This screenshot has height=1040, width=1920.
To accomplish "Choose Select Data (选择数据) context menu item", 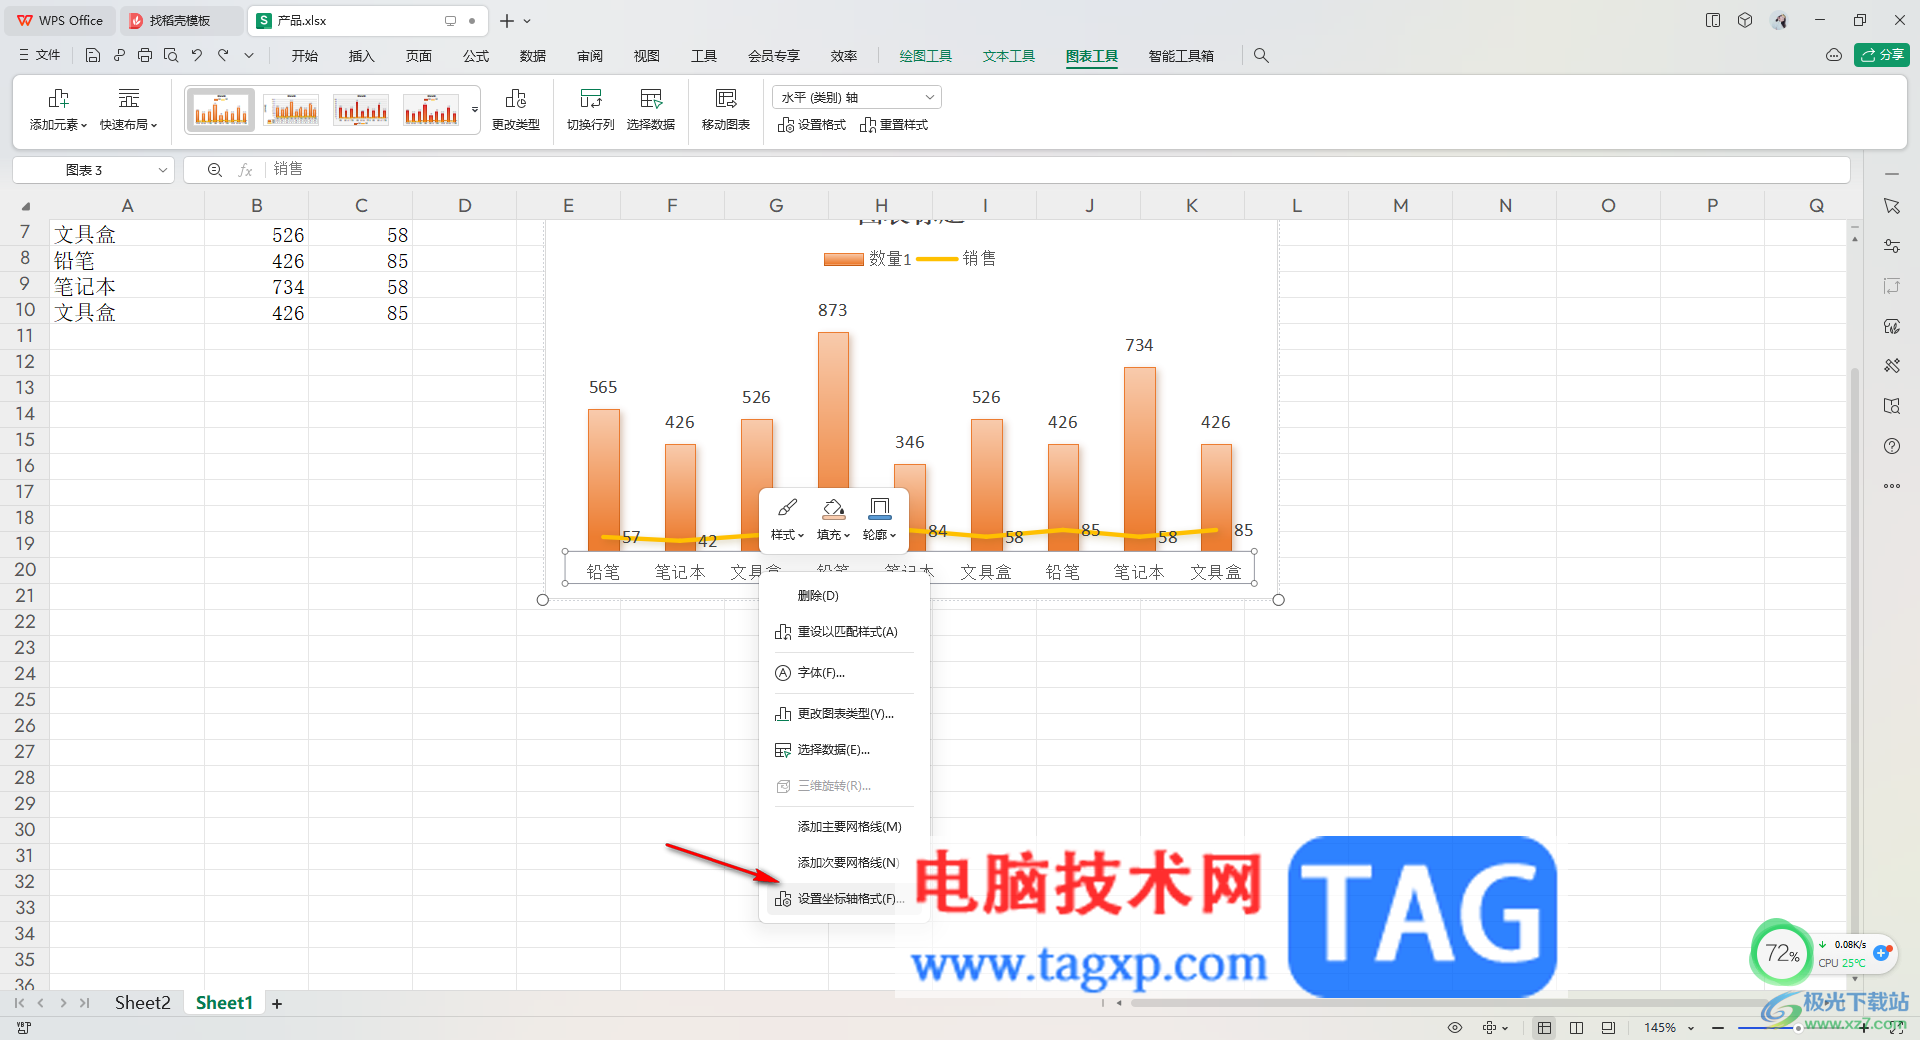I will pyautogui.click(x=844, y=750).
